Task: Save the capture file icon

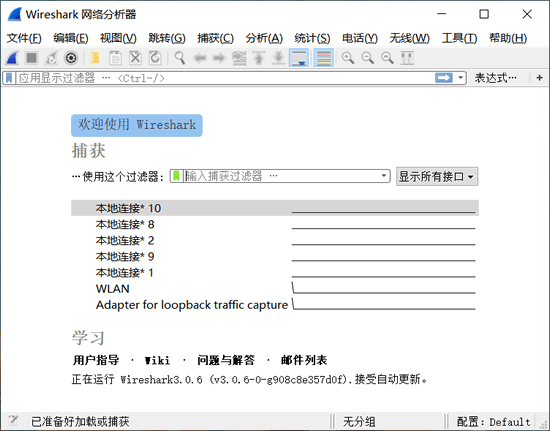Action: pos(115,58)
